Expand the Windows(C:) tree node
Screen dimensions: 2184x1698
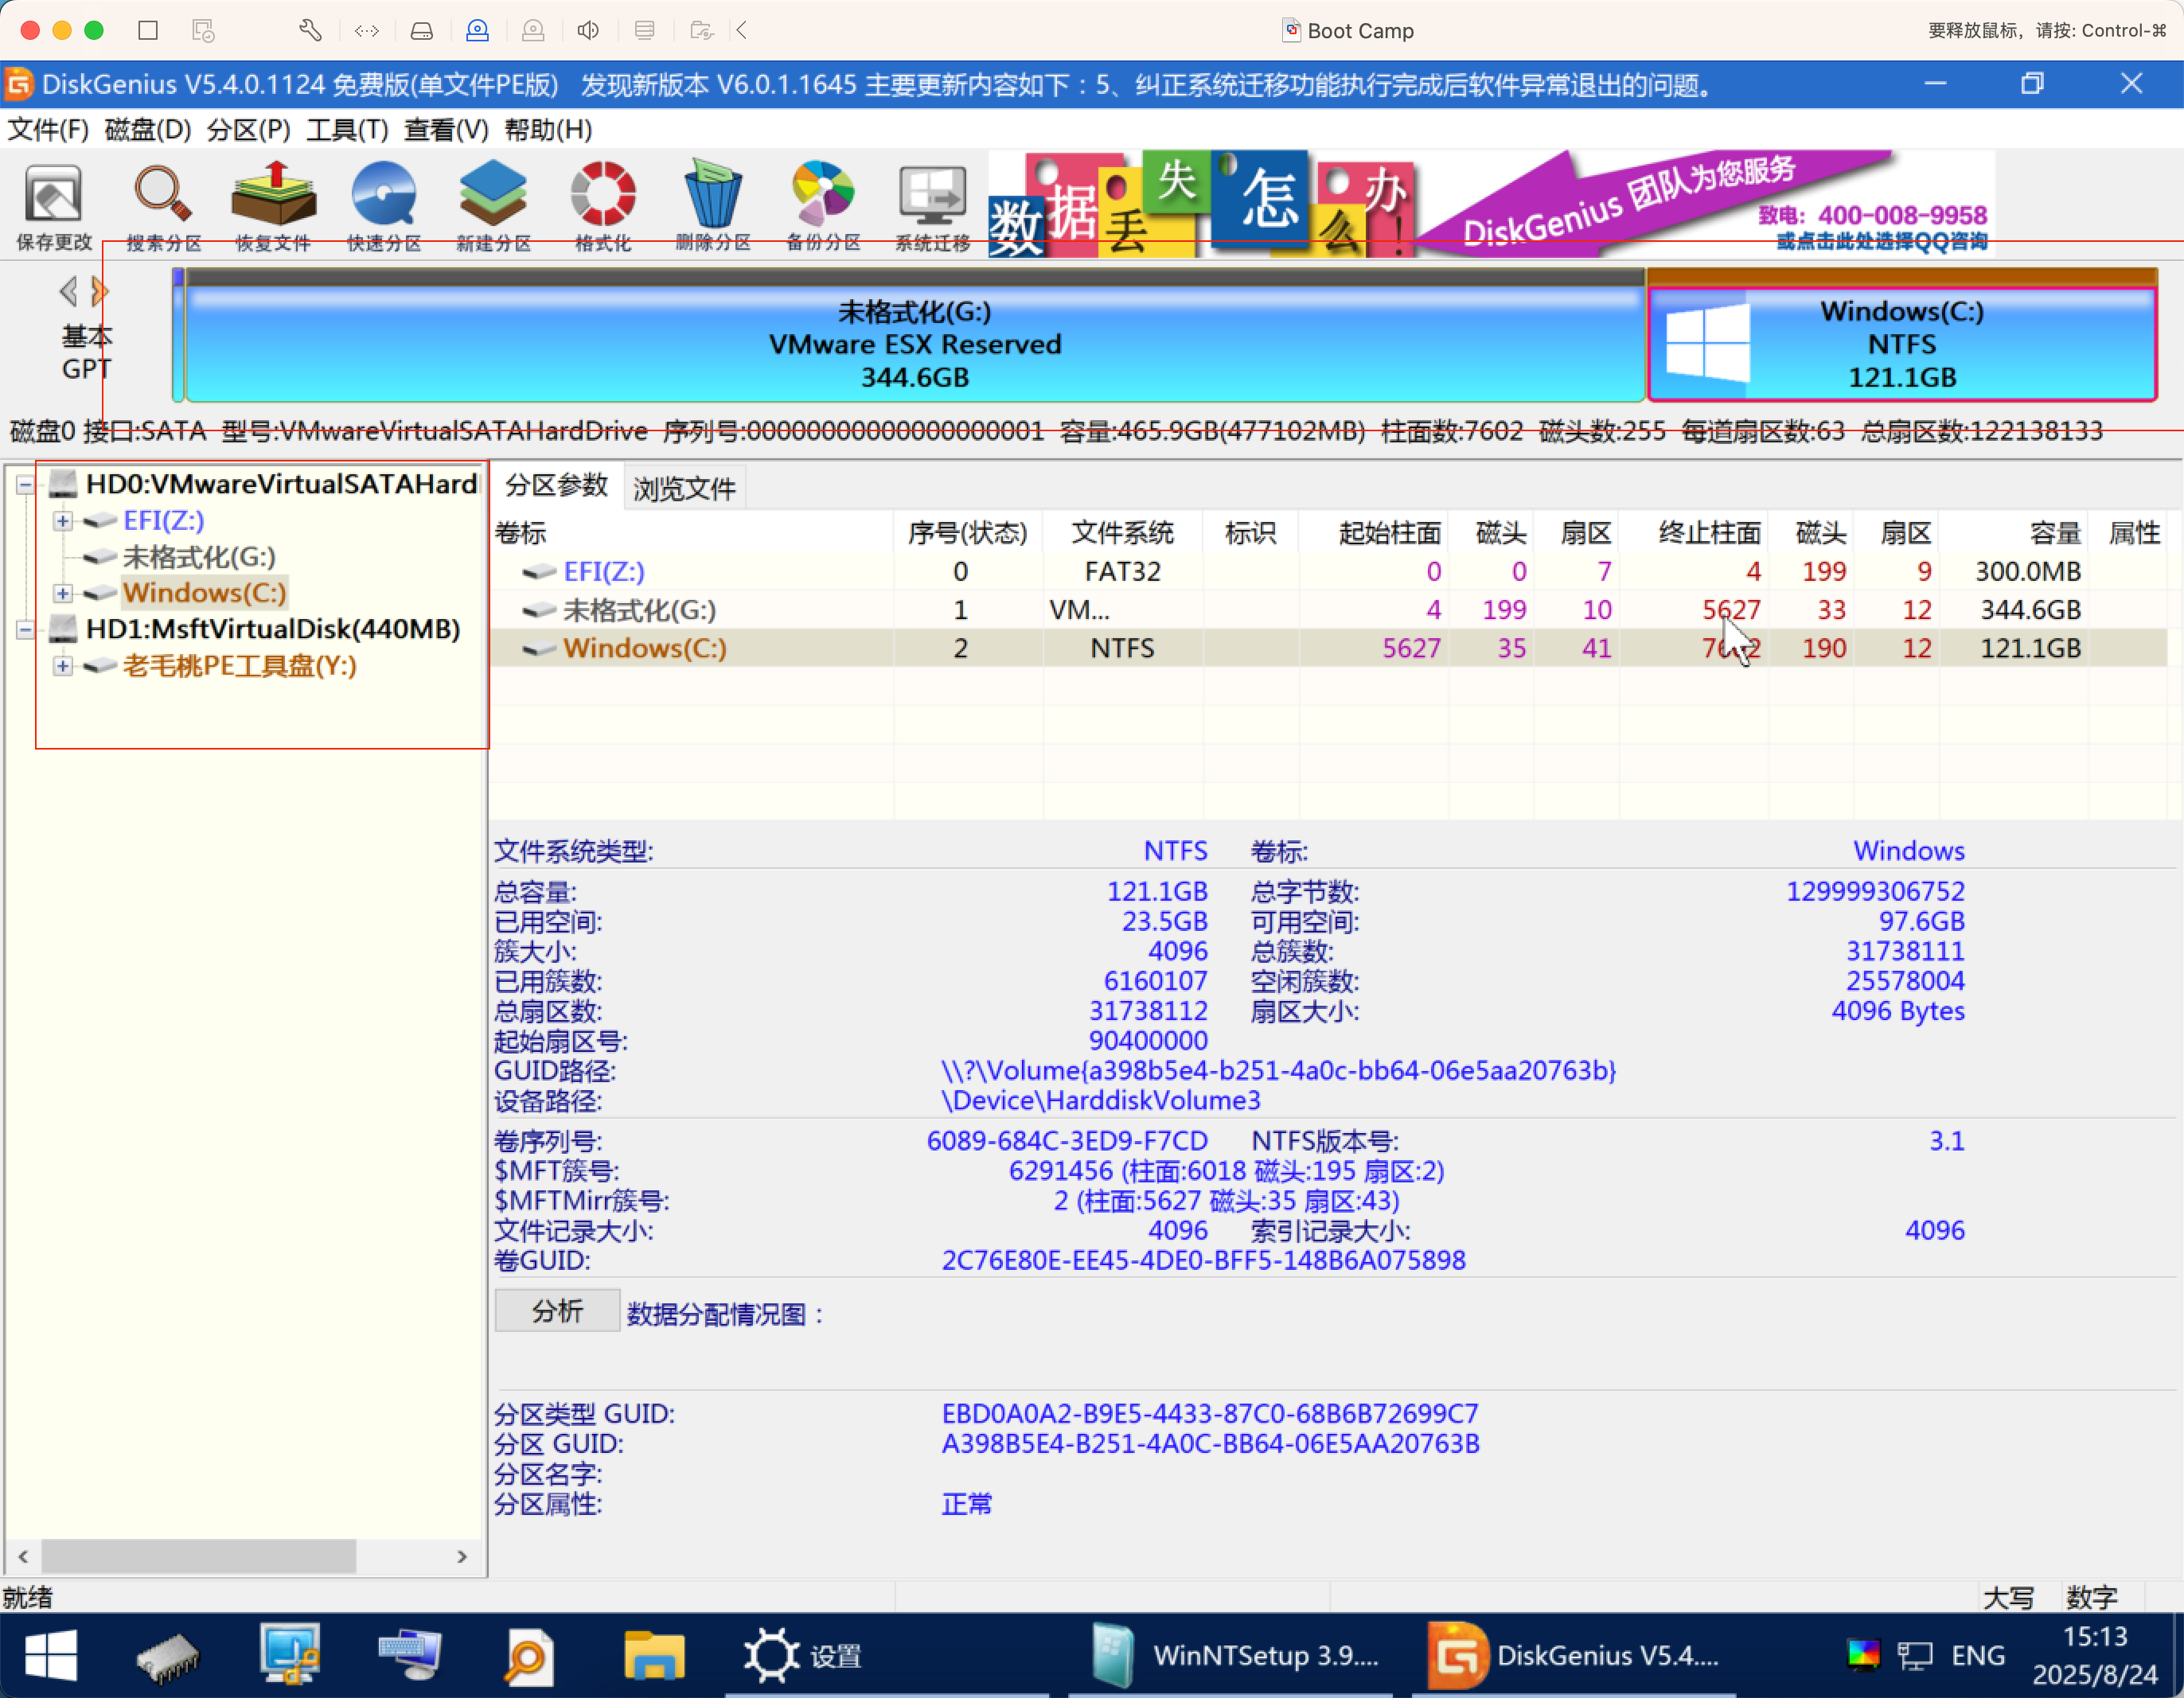pyautogui.click(x=63, y=593)
